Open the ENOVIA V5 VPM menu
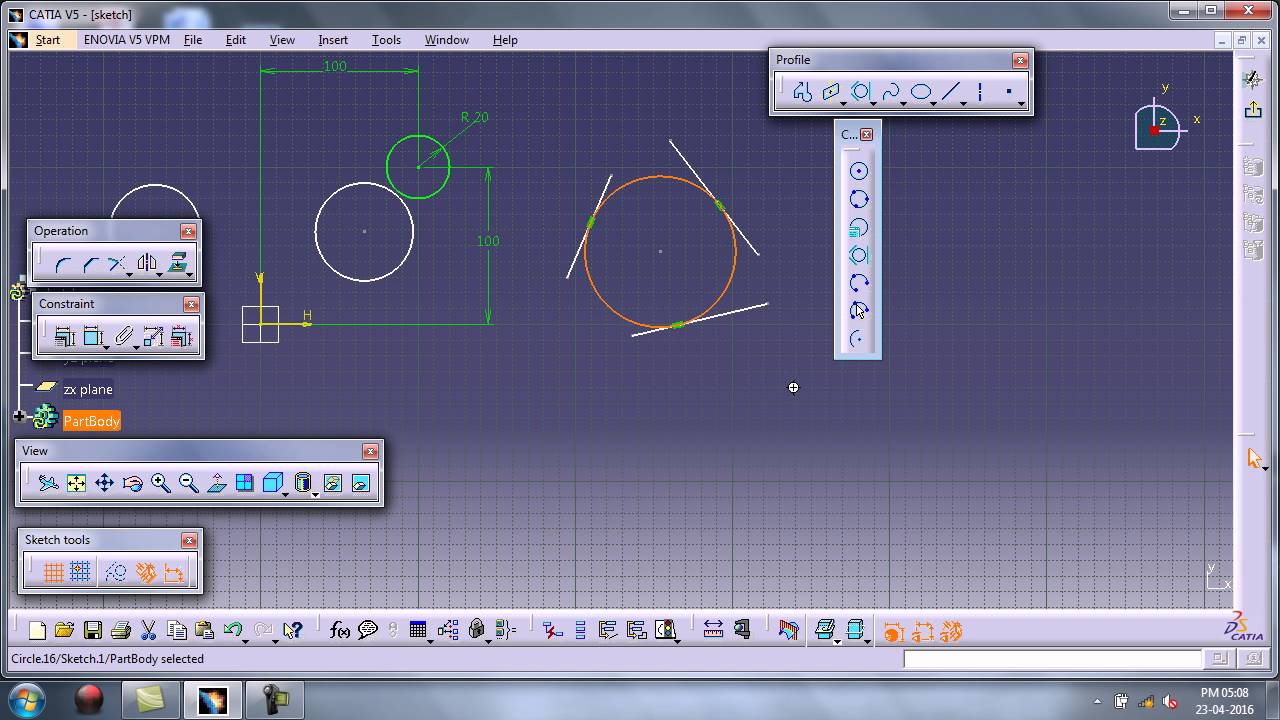 click(x=126, y=40)
